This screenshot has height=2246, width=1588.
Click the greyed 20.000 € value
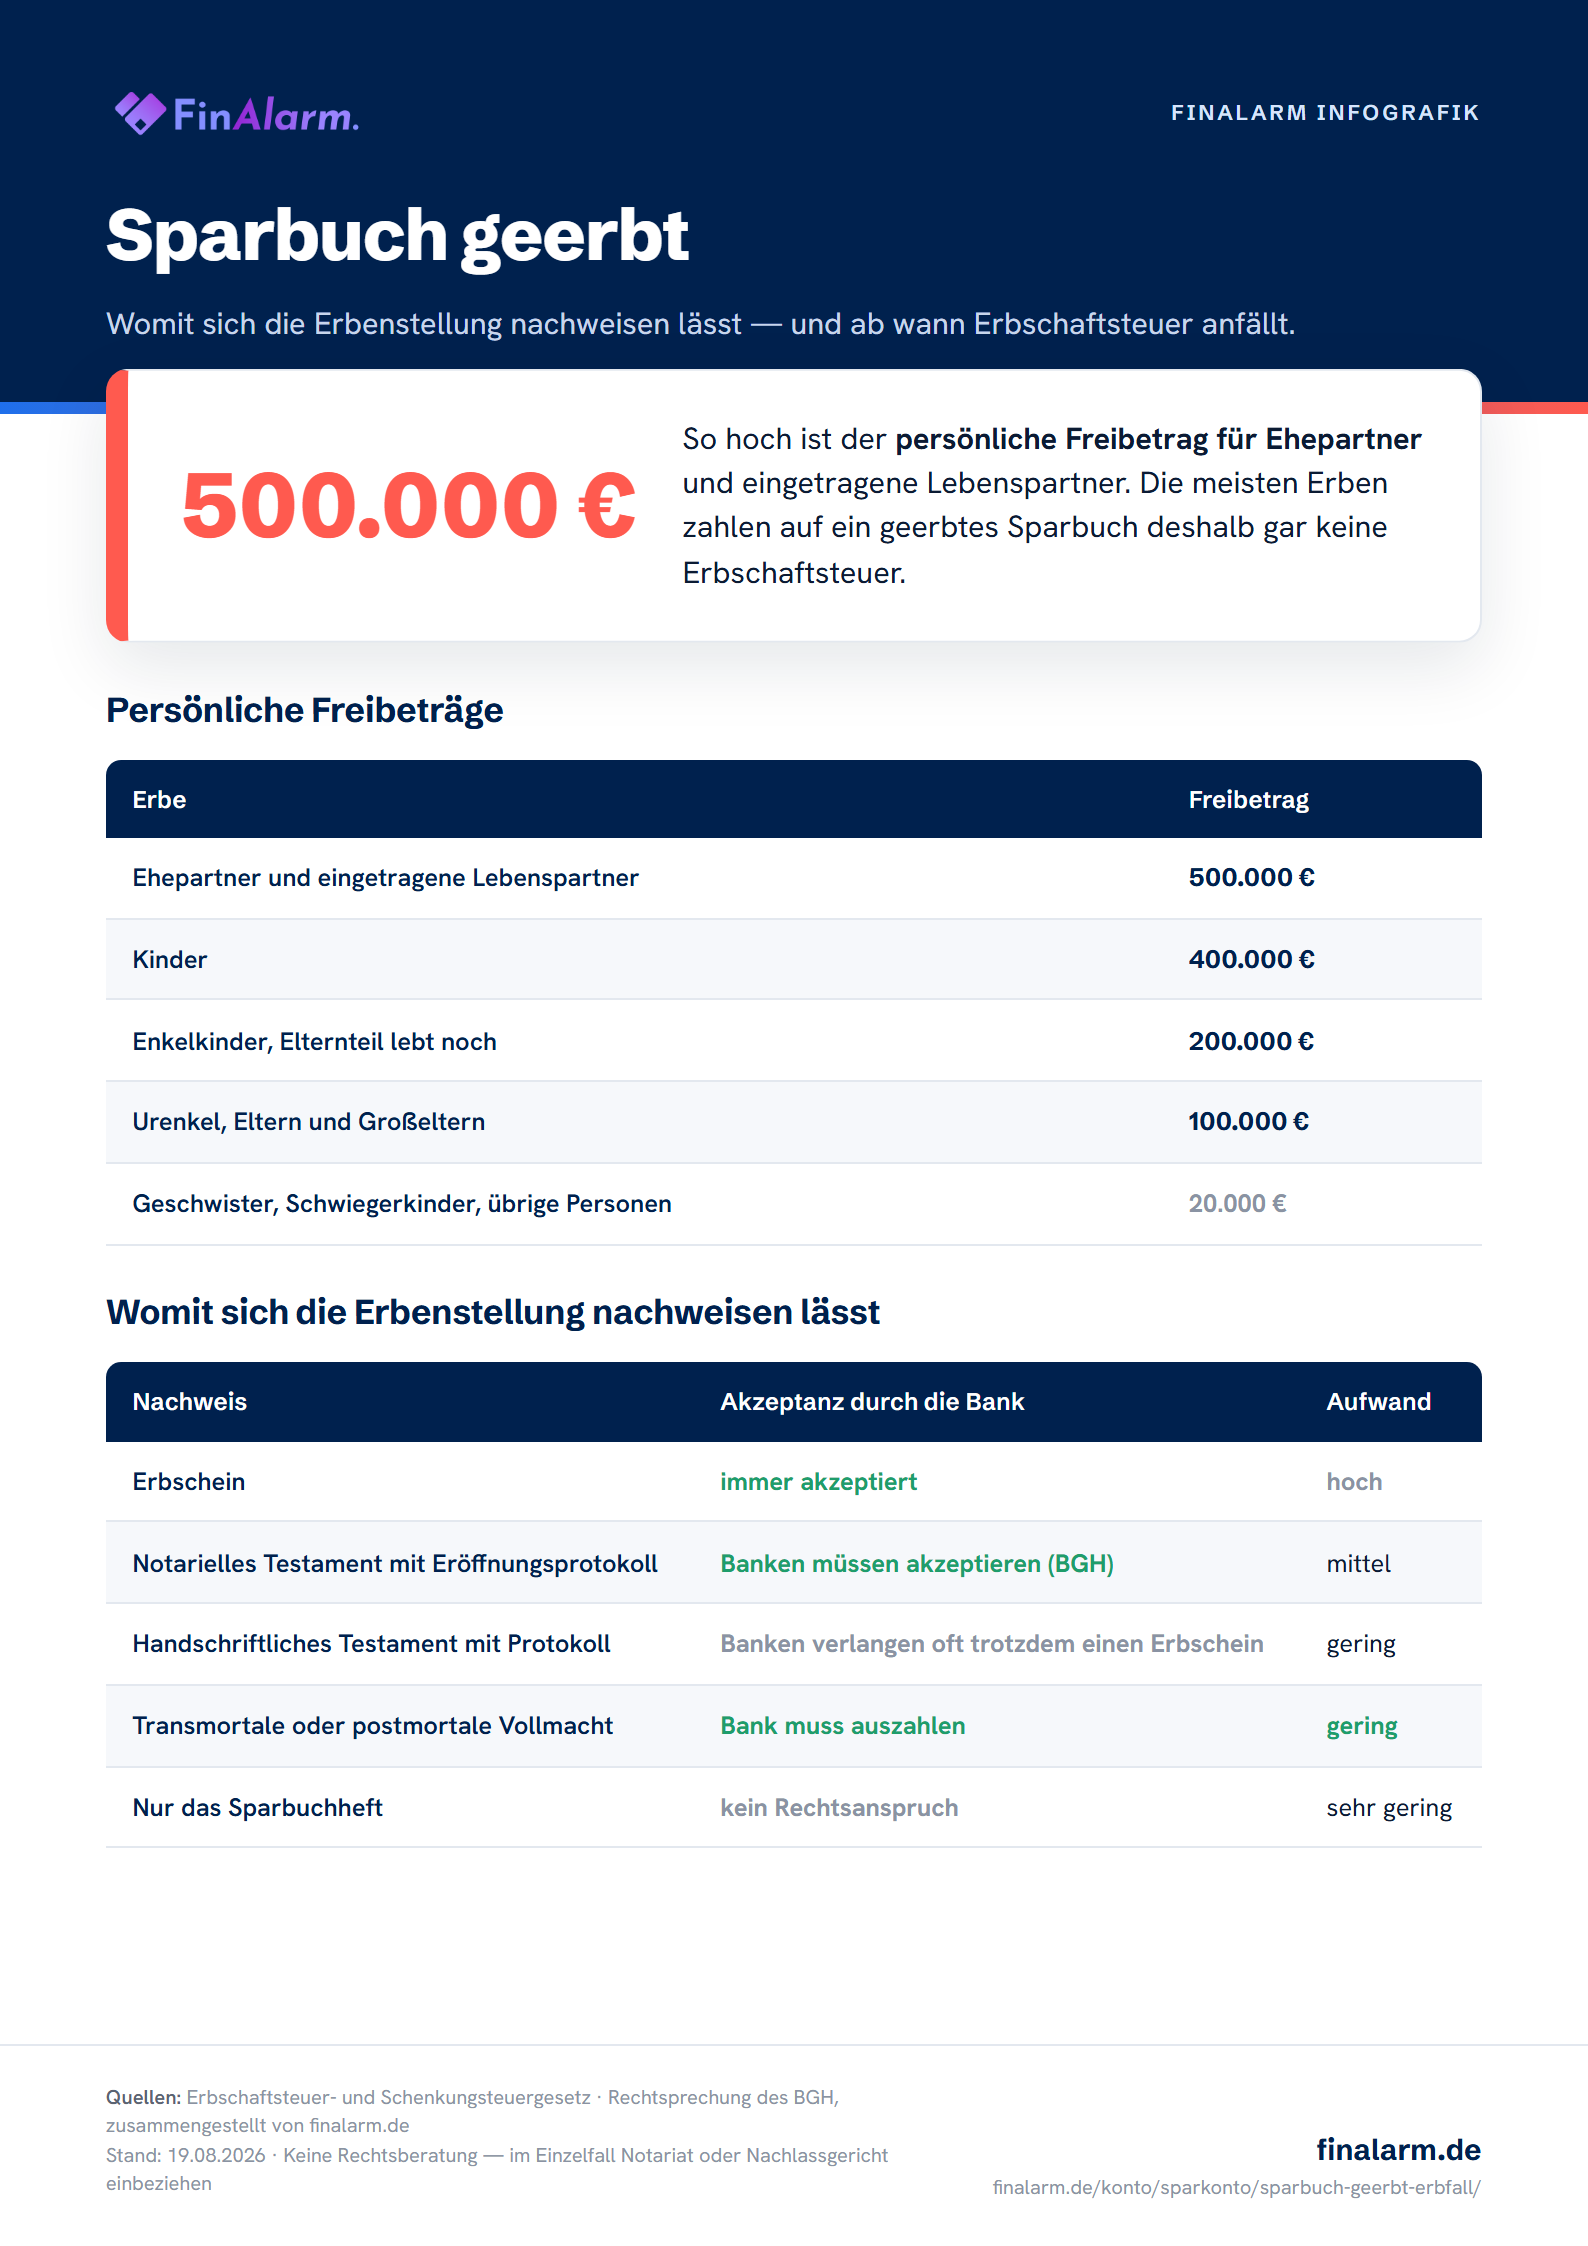pos(1237,1203)
